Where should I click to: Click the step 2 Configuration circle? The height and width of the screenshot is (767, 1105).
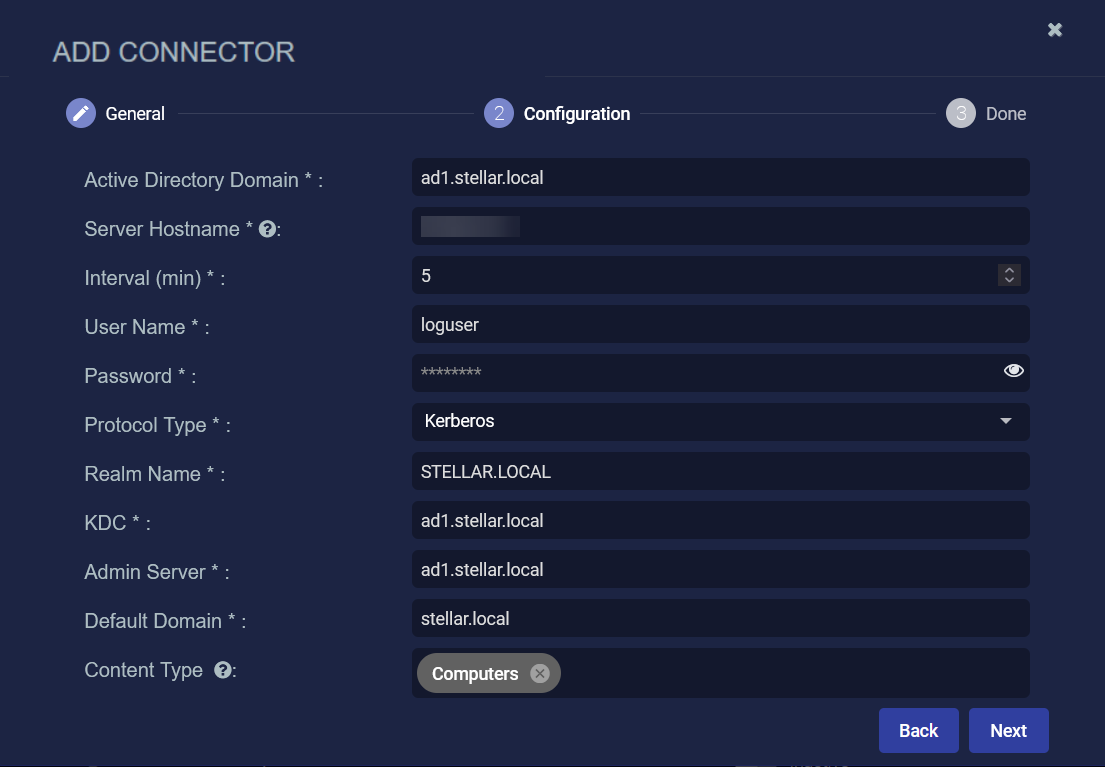[x=499, y=113]
